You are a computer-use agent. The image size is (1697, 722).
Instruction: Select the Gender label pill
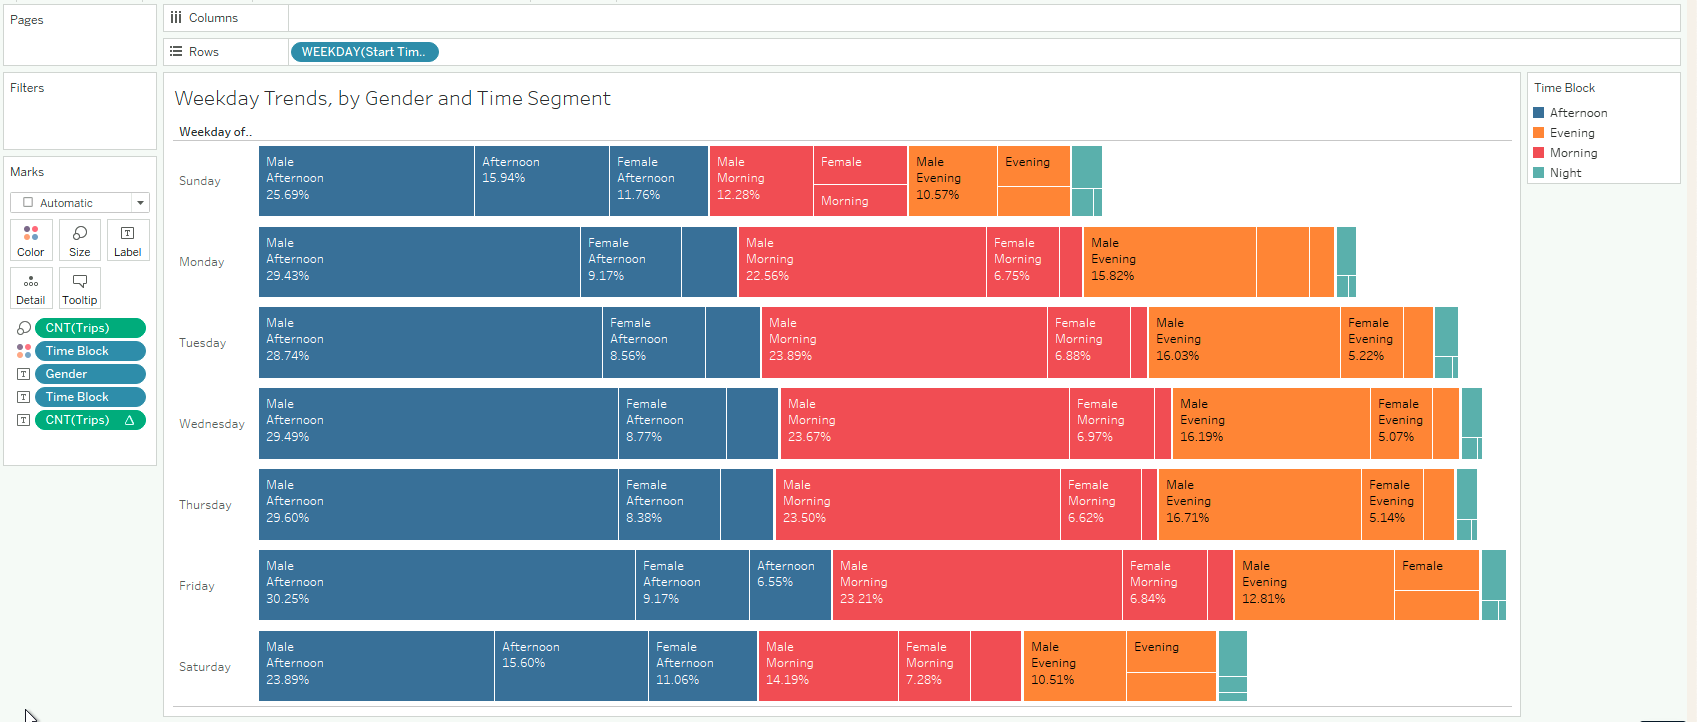click(90, 374)
